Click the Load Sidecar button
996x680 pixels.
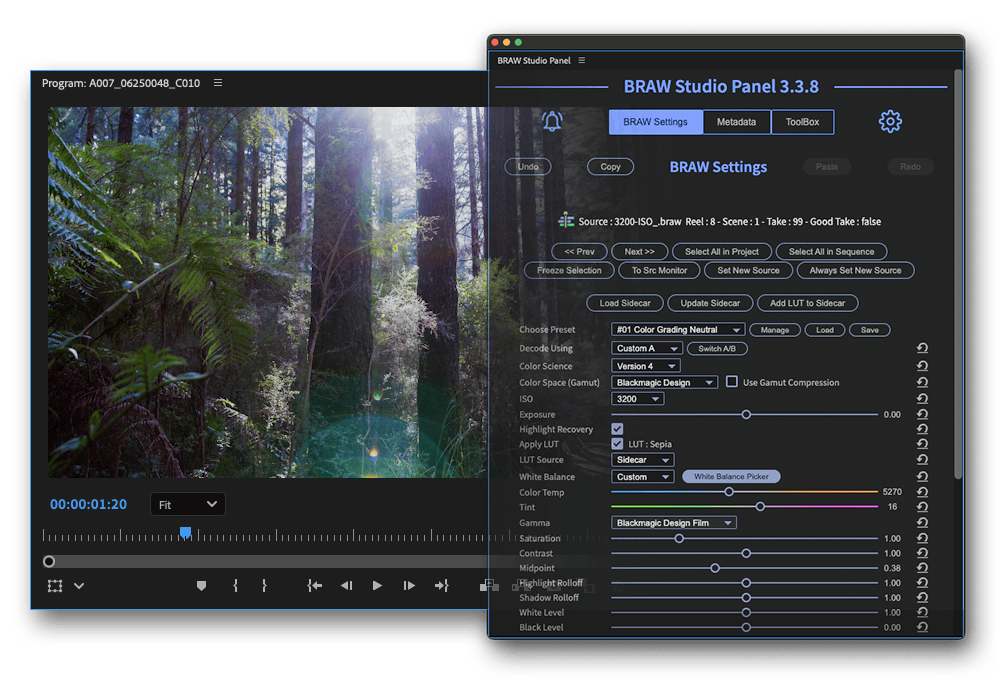point(625,303)
